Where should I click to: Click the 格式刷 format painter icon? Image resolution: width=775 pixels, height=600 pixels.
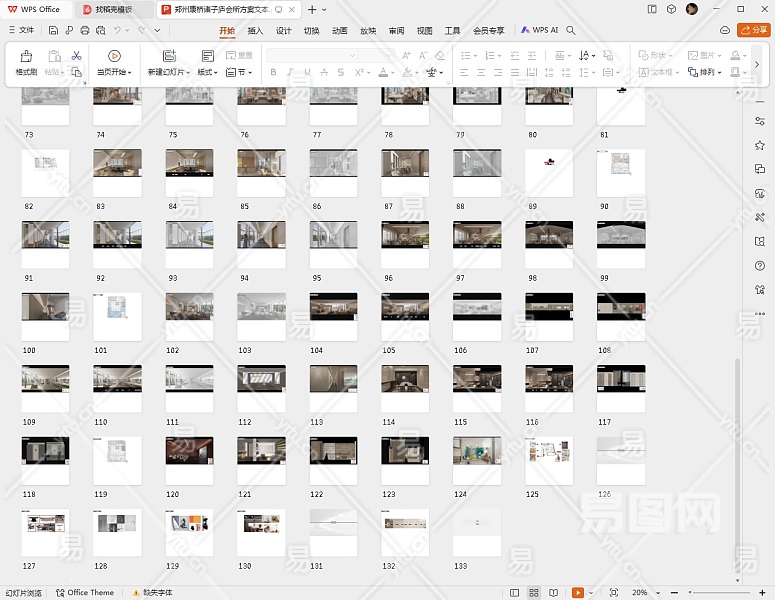[x=26, y=57]
